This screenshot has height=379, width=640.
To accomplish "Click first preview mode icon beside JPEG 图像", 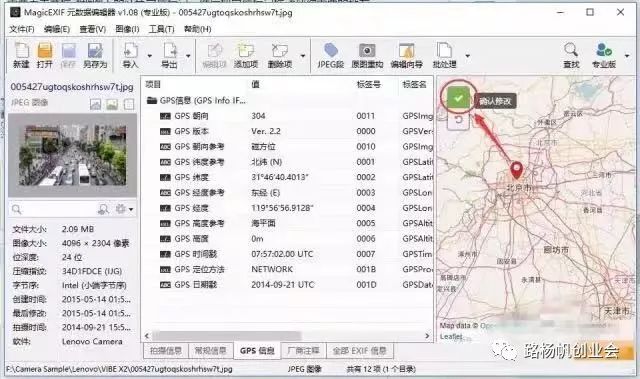I will pos(95,104).
